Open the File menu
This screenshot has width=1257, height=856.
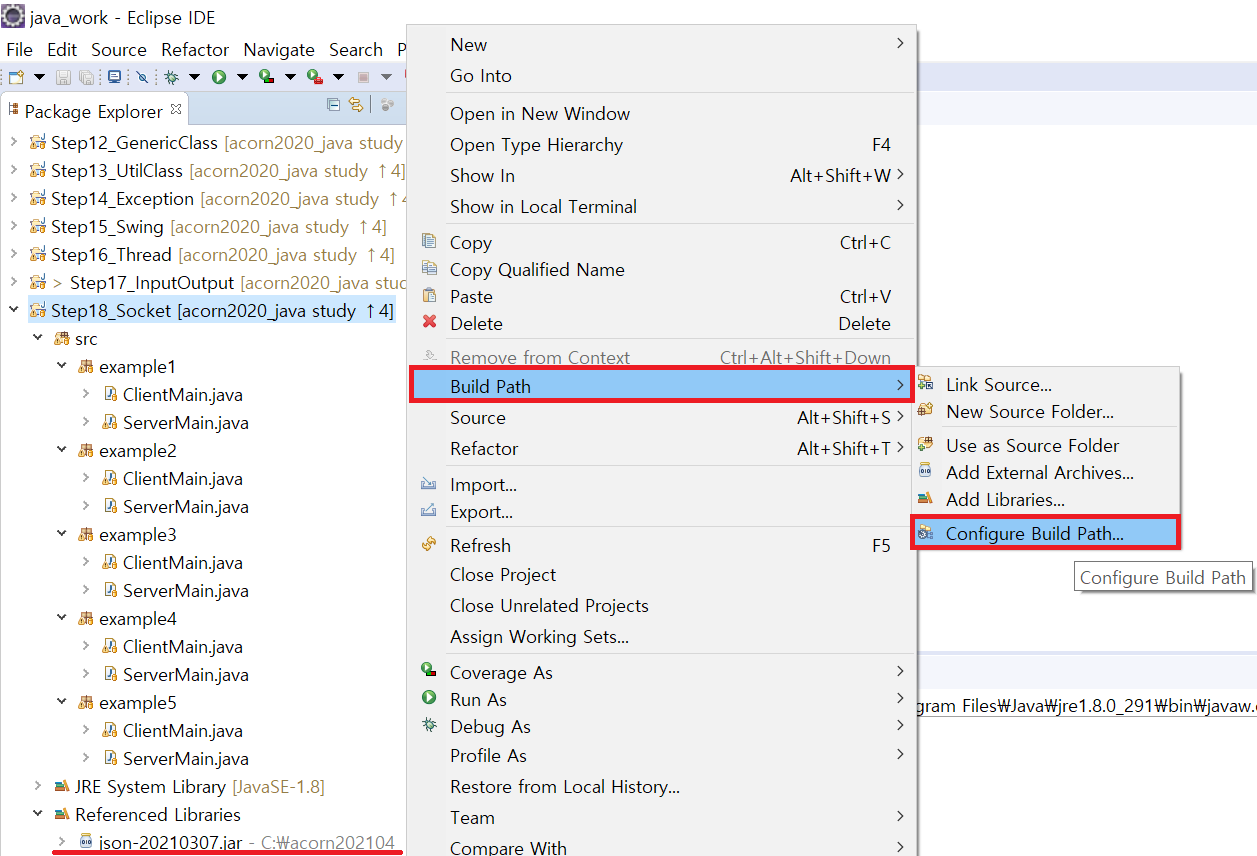point(19,49)
